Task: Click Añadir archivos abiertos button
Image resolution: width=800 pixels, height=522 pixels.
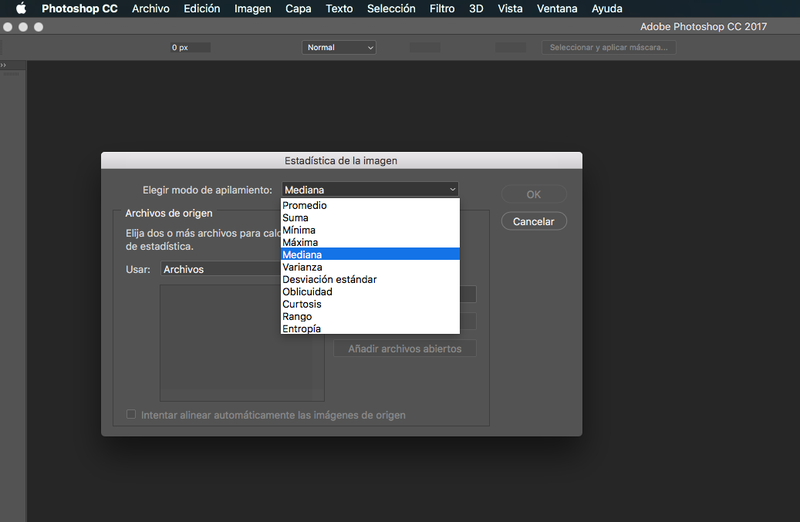Action: 405,349
